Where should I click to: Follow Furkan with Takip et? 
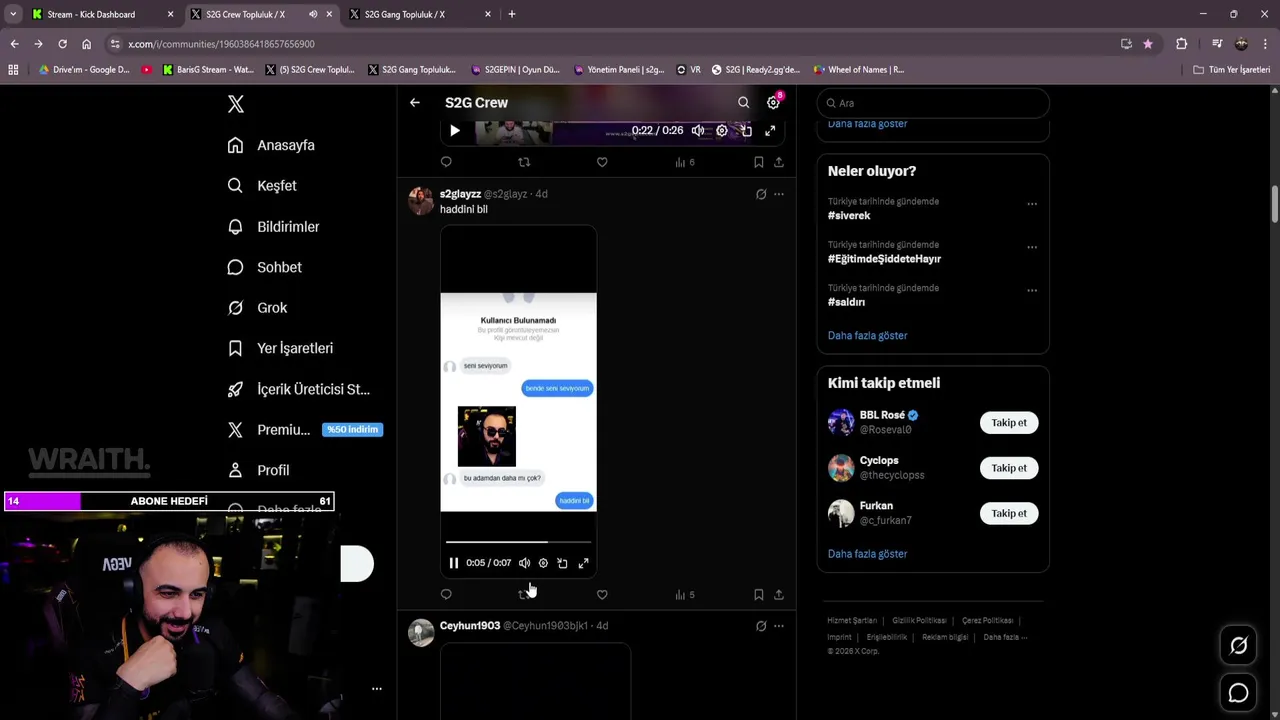tap(1009, 513)
